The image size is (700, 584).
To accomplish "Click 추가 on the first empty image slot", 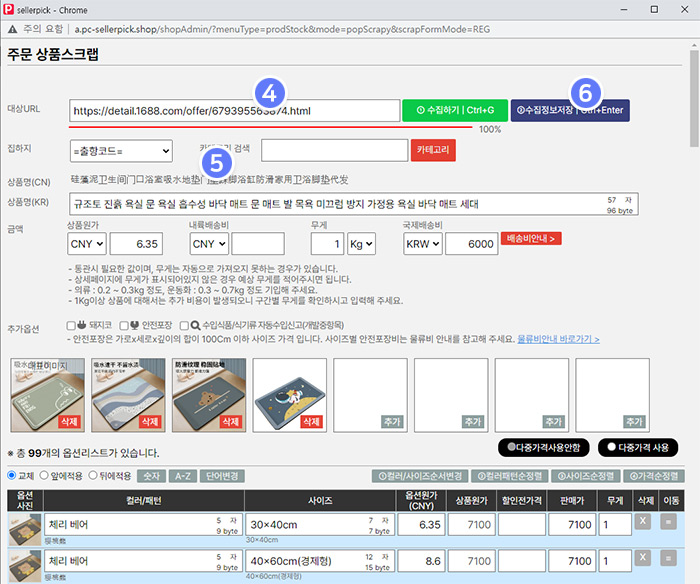I will click(x=391, y=423).
